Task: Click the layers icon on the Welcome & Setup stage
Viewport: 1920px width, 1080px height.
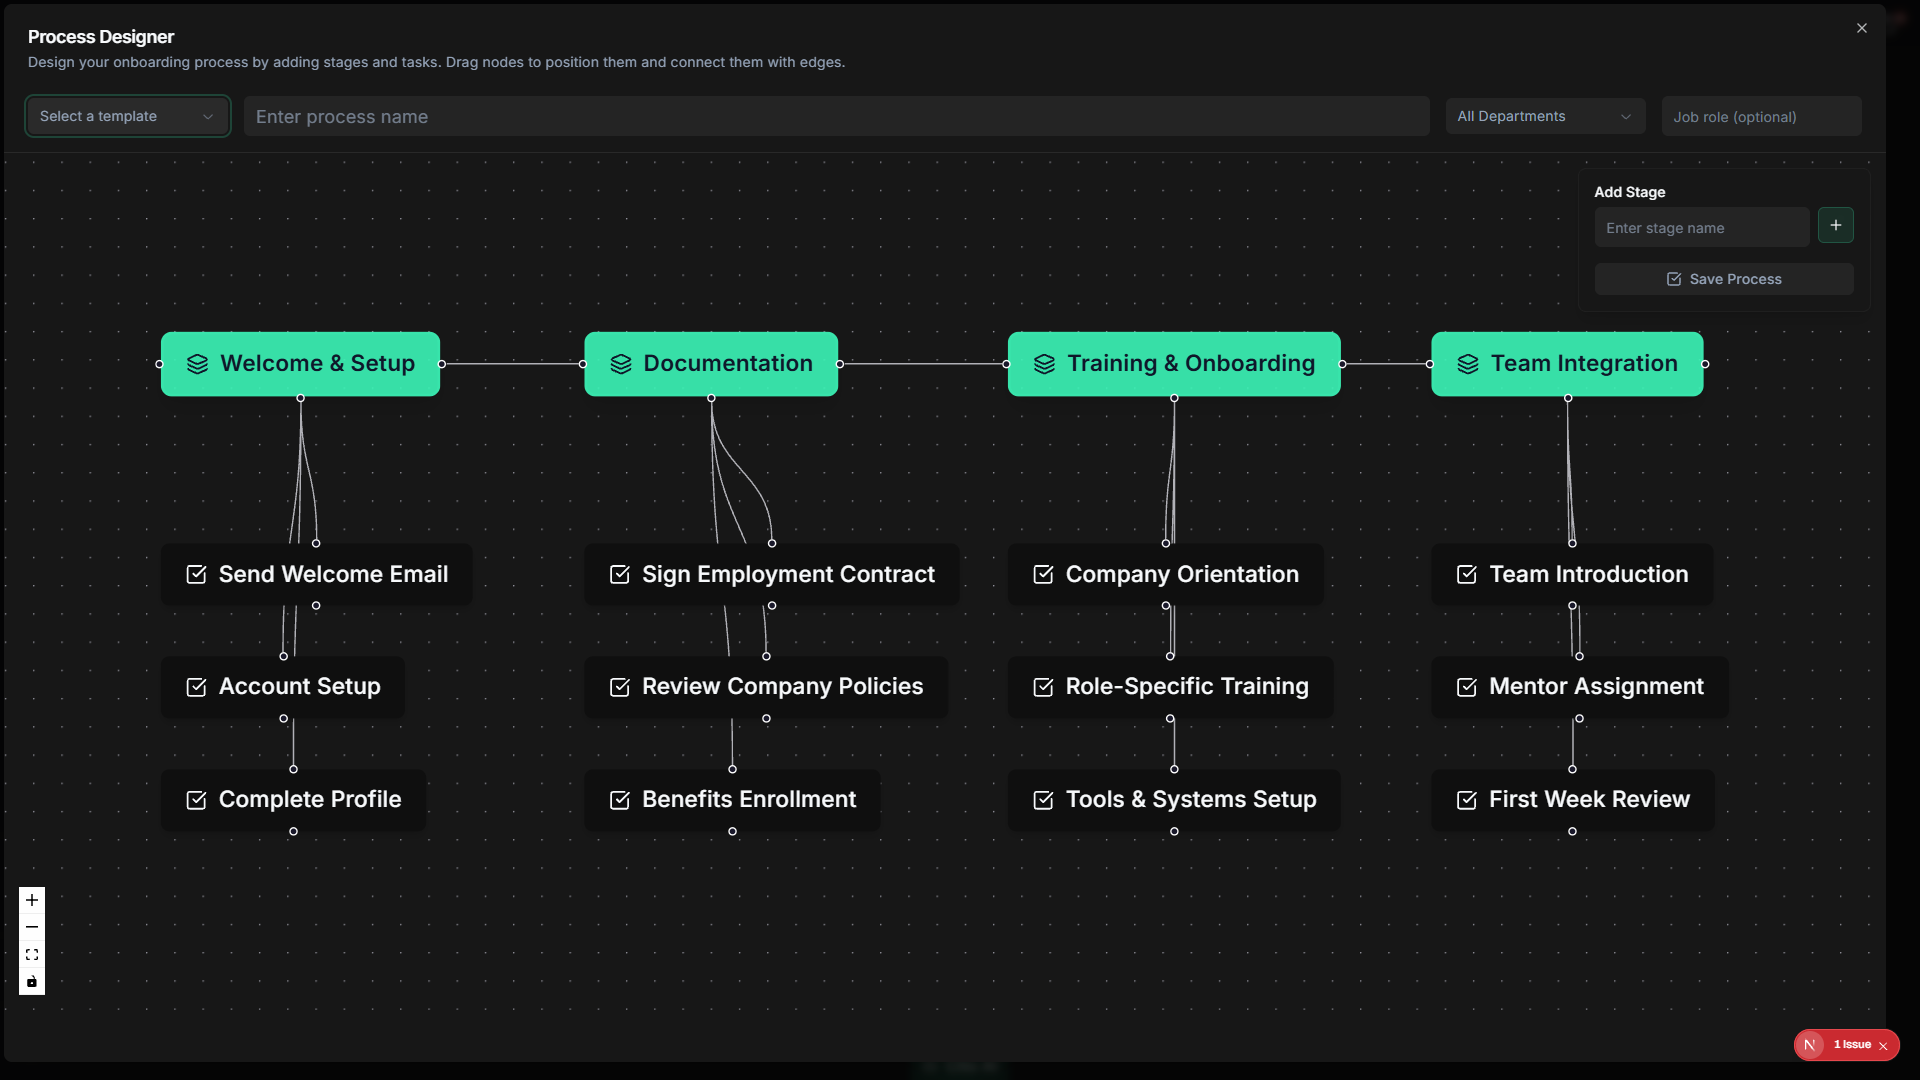Action: tap(196, 364)
